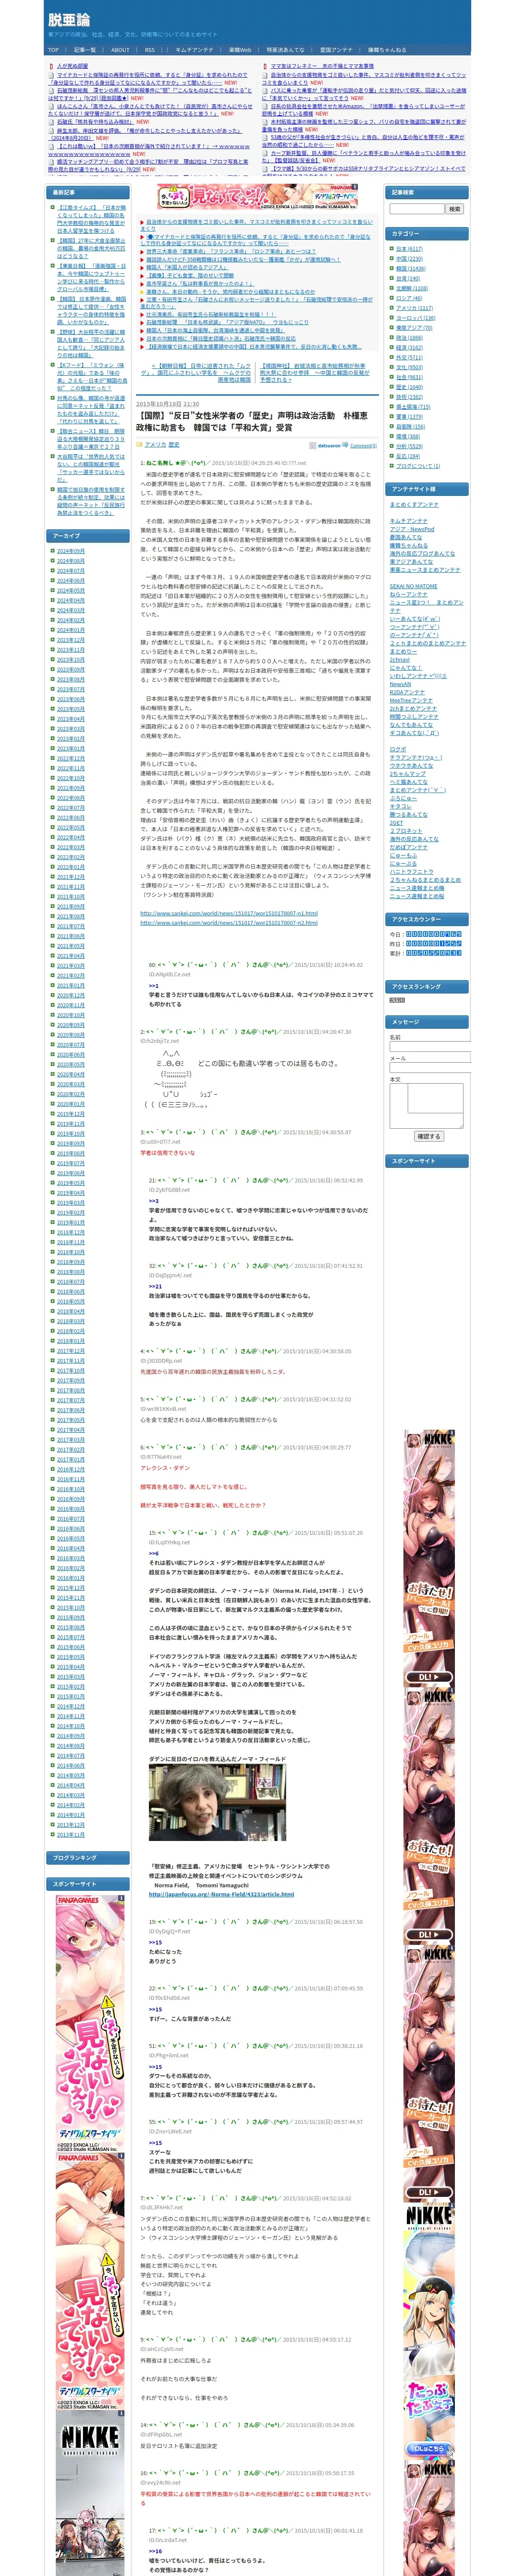Open the 中国 (2239) category link
The image size is (515, 2576).
(x=409, y=258)
